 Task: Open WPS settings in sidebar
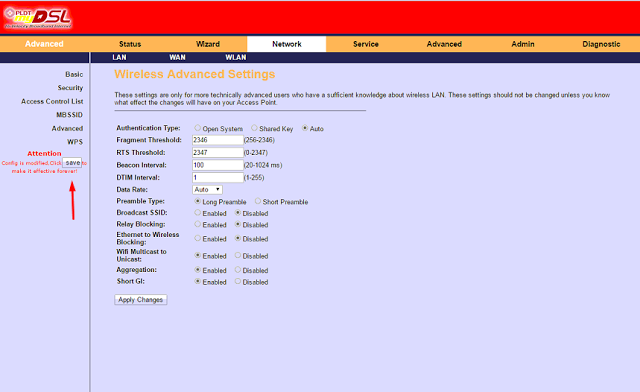coord(75,142)
